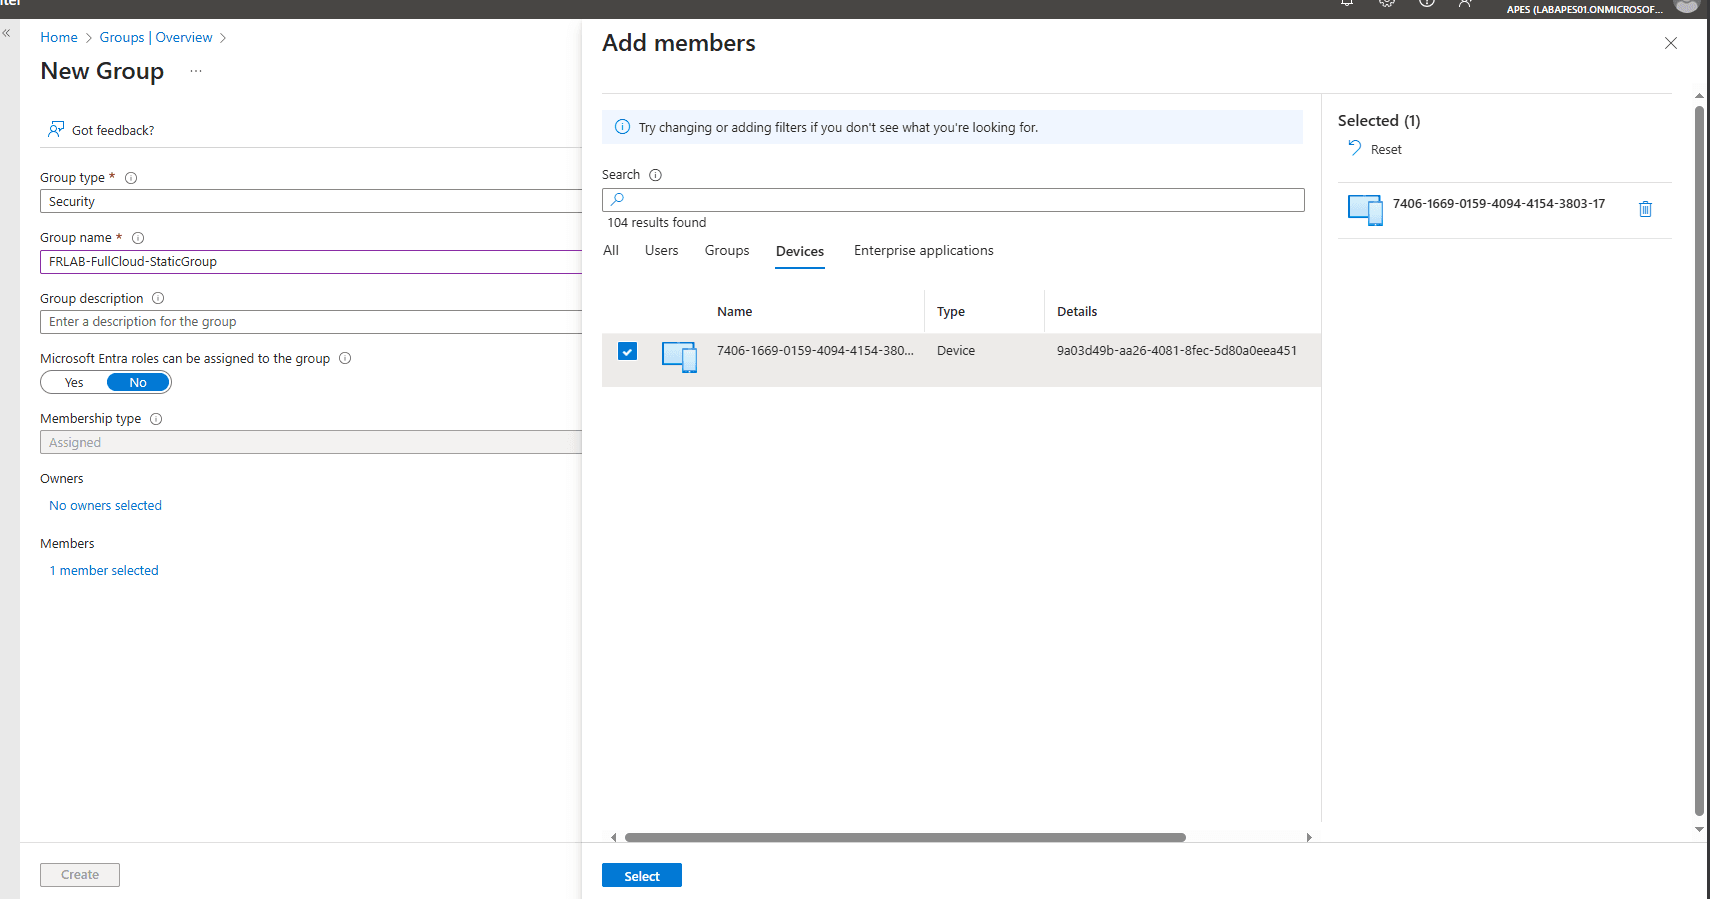This screenshot has height=899, width=1710.
Task: Select the Devices tab
Action: [800, 252]
